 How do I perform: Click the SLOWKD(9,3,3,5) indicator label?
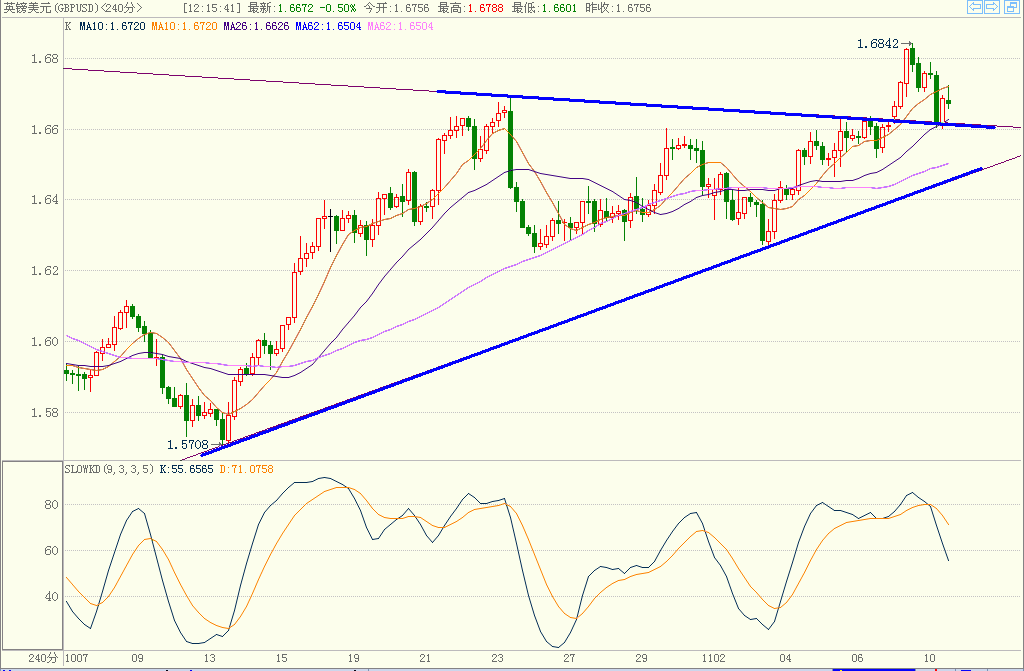109,469
